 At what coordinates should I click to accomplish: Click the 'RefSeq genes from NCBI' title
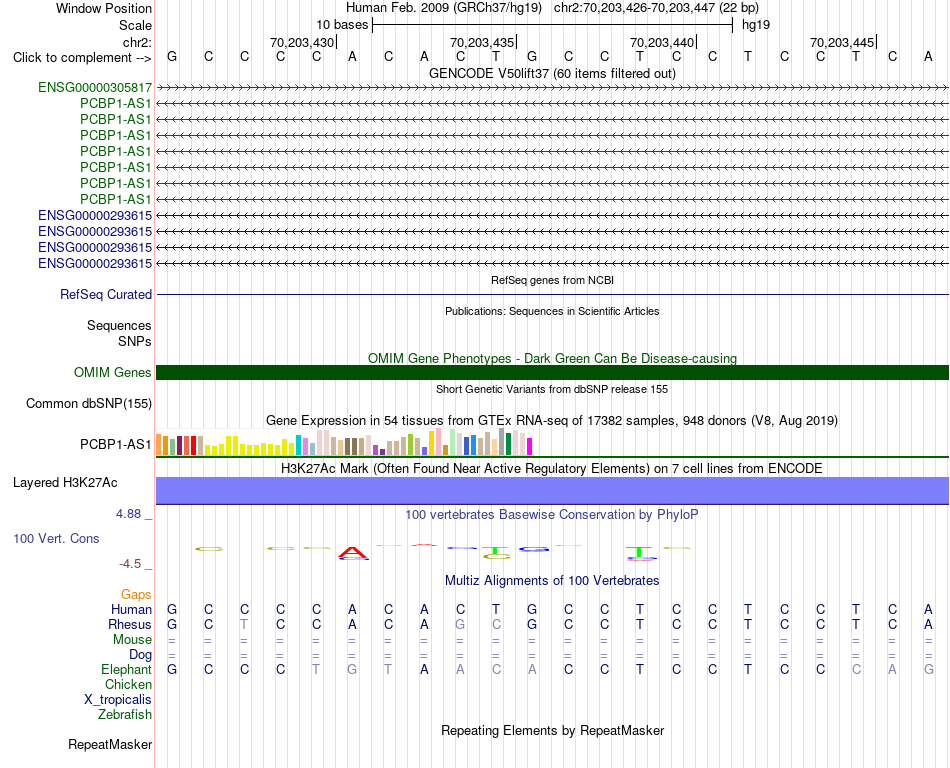tap(552, 280)
